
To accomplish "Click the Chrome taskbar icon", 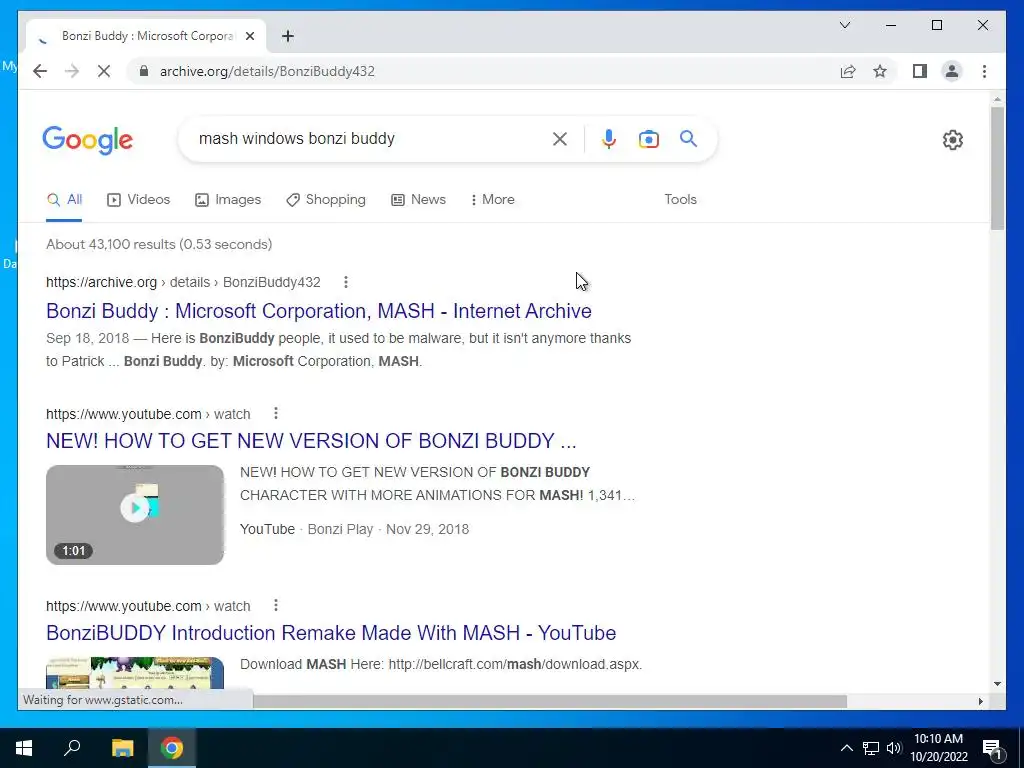I will click(172, 748).
